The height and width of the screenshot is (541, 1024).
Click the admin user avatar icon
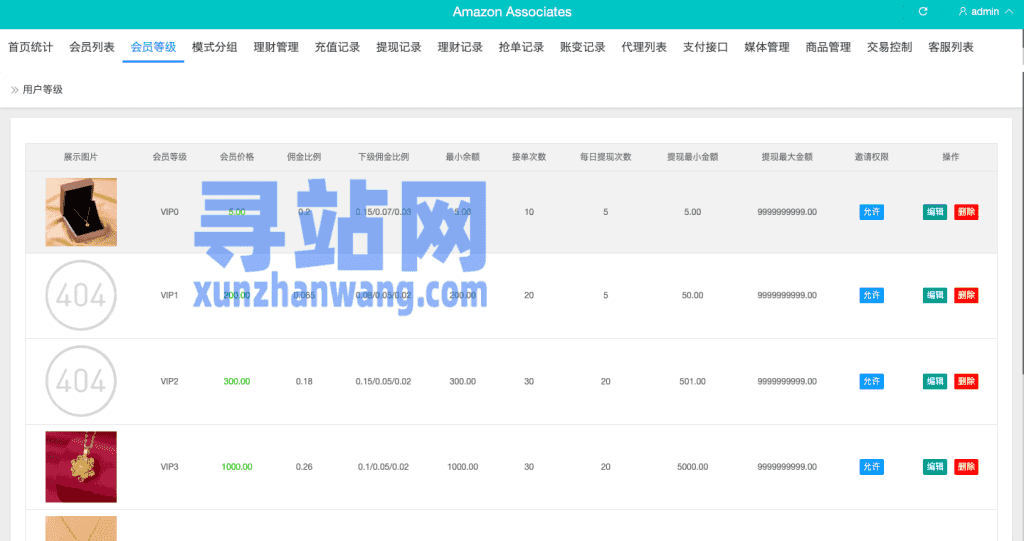pos(963,12)
